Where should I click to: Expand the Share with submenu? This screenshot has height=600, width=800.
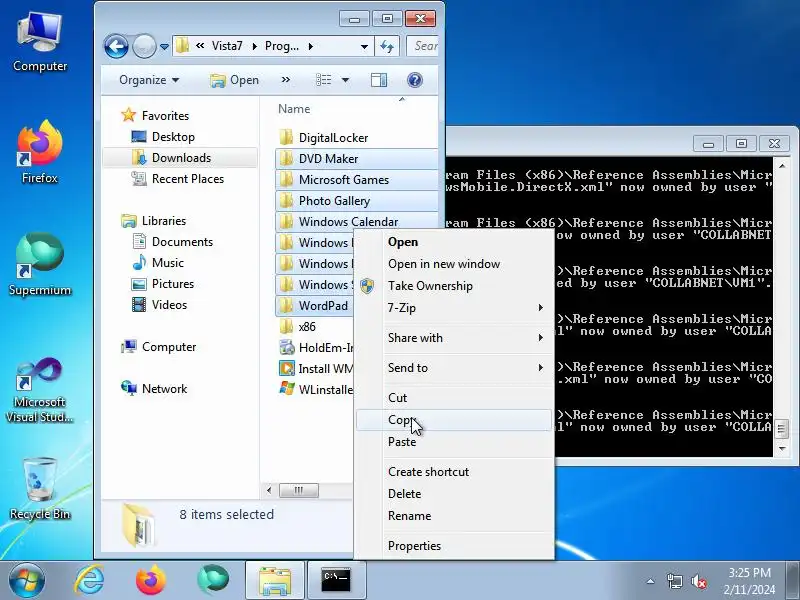pos(454,338)
